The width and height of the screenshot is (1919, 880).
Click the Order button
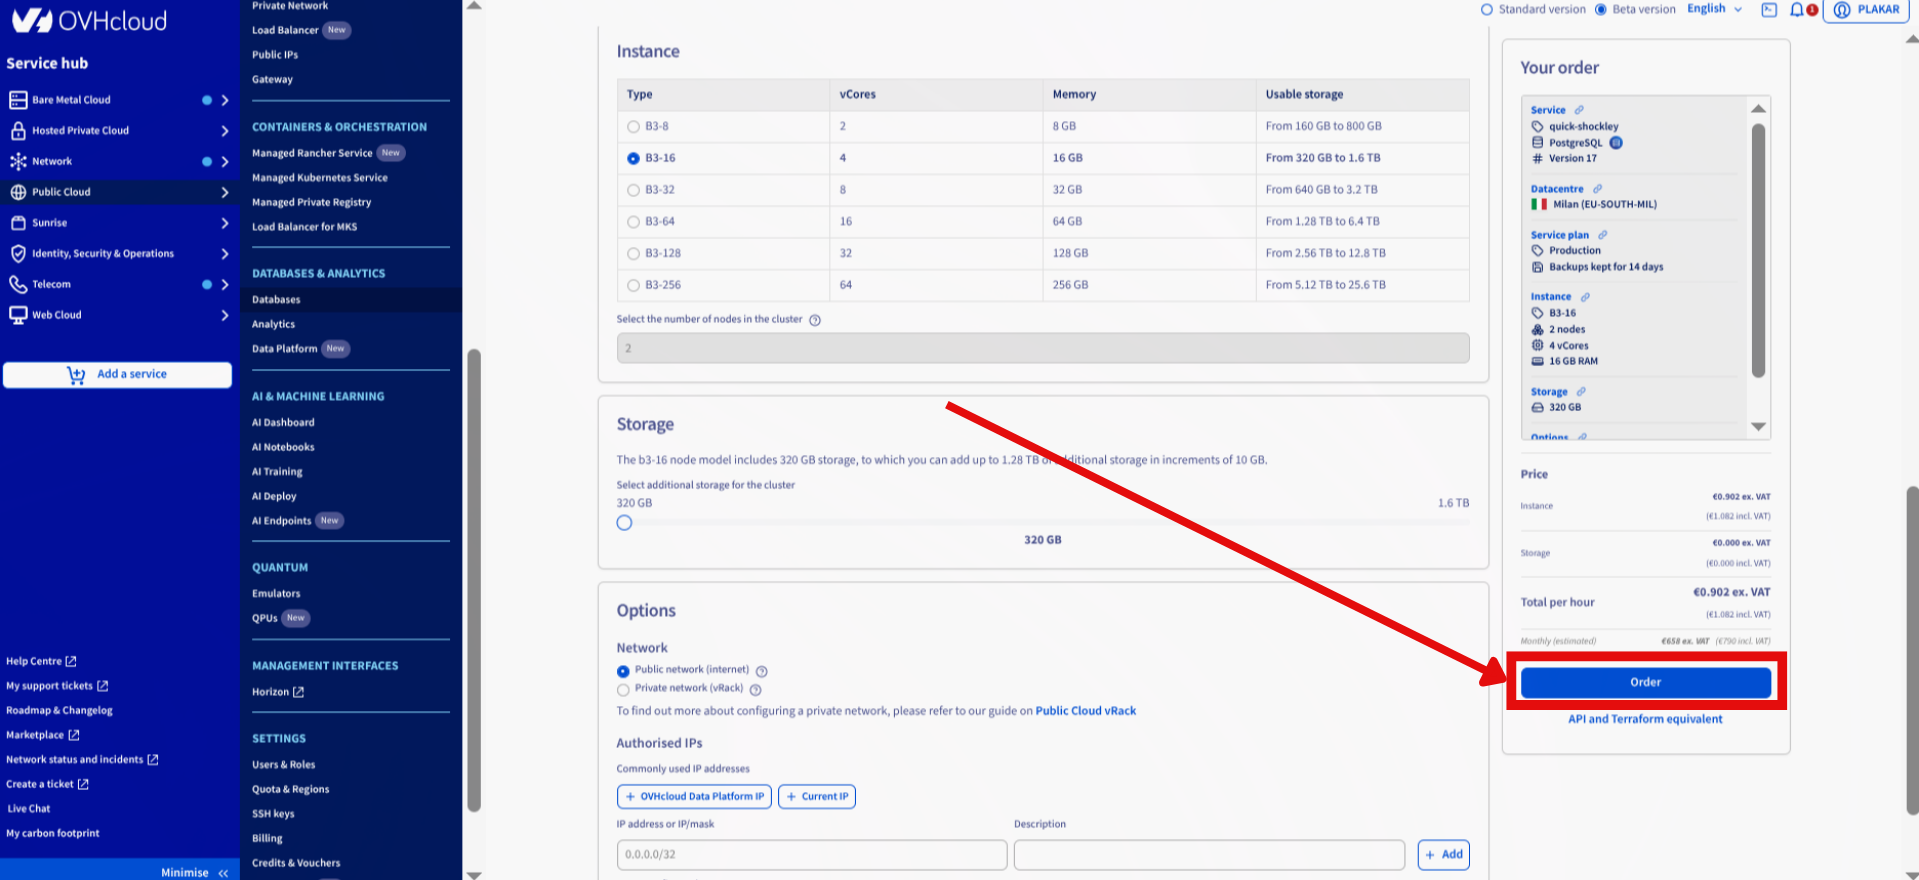(1646, 682)
